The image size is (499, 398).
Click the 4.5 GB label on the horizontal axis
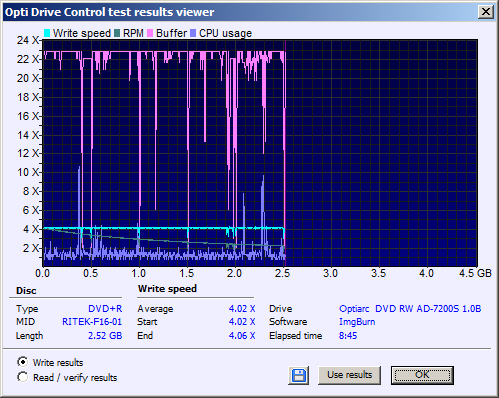point(475,273)
